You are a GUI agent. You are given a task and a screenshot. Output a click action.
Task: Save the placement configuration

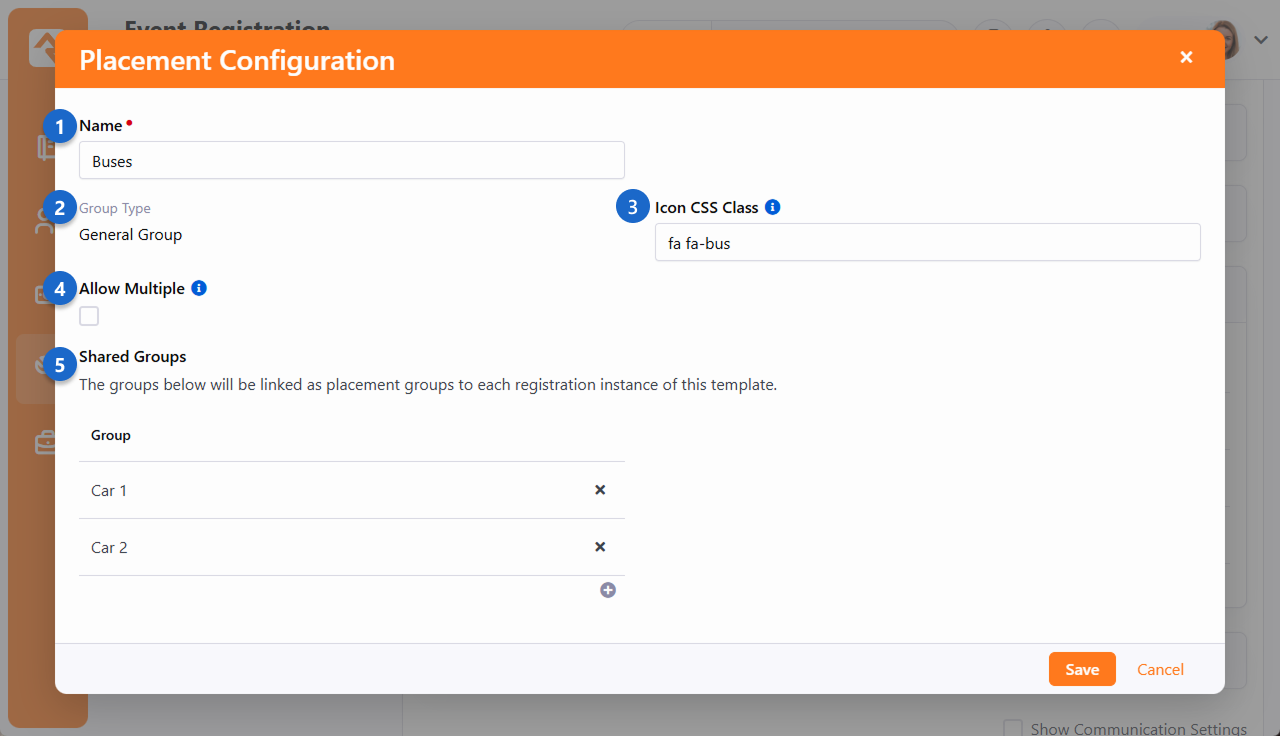click(x=1082, y=670)
